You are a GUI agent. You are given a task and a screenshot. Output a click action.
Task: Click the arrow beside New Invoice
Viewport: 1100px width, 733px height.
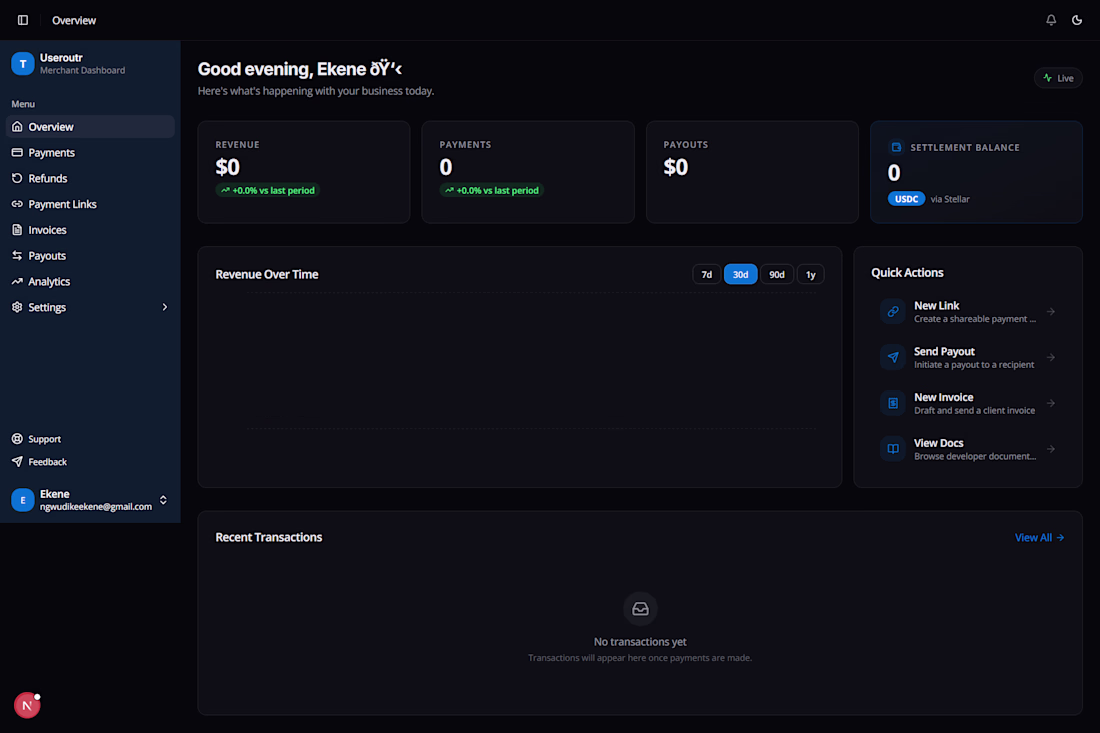pos(1051,403)
